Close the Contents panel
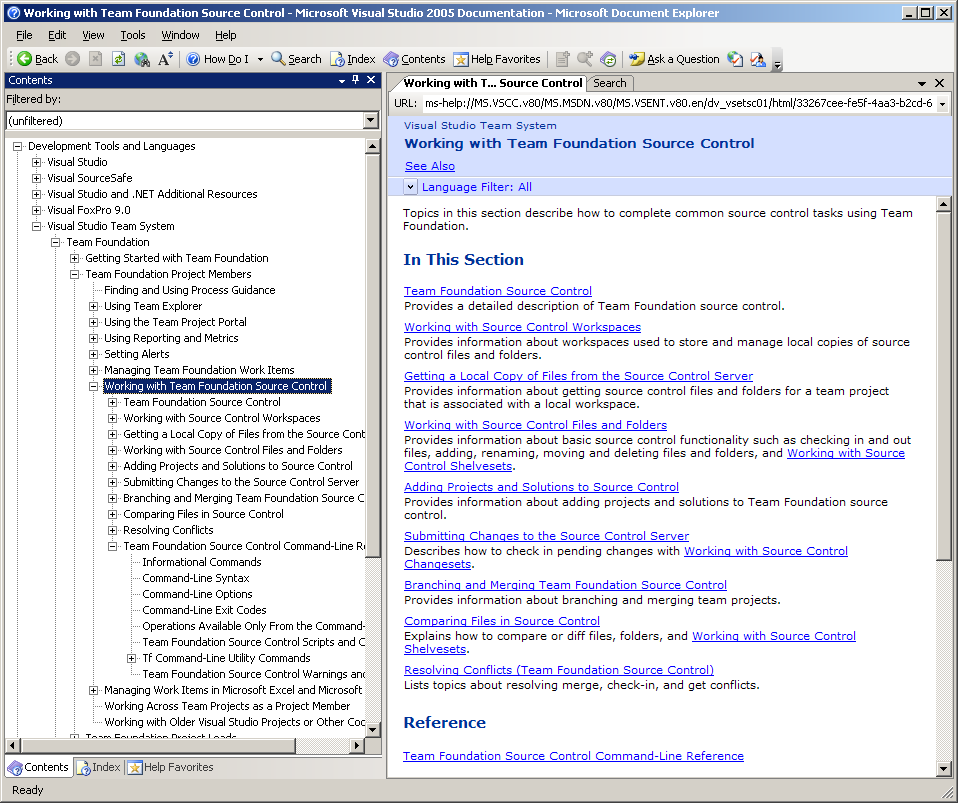The height and width of the screenshot is (803, 958). (x=371, y=80)
